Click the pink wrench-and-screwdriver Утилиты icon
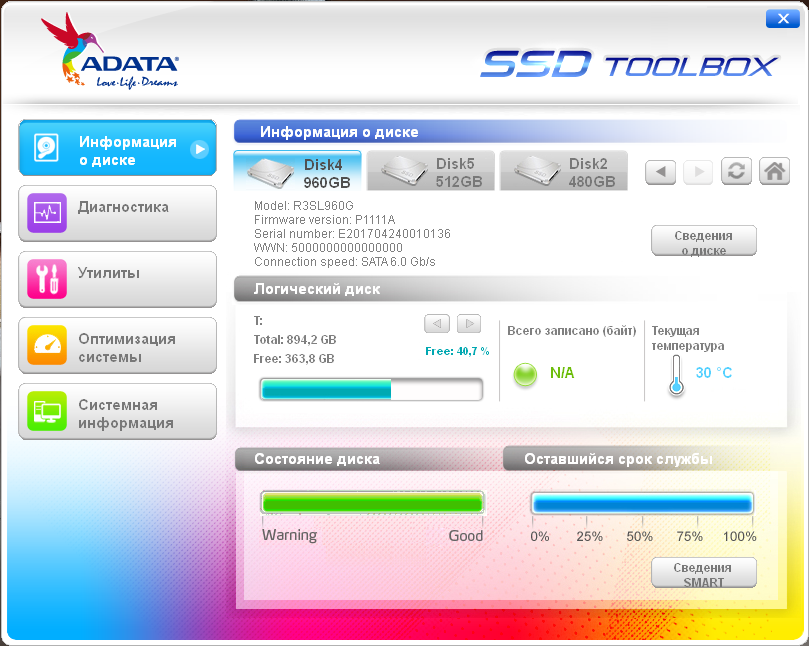Screen dimensions: 809x646 (46, 279)
